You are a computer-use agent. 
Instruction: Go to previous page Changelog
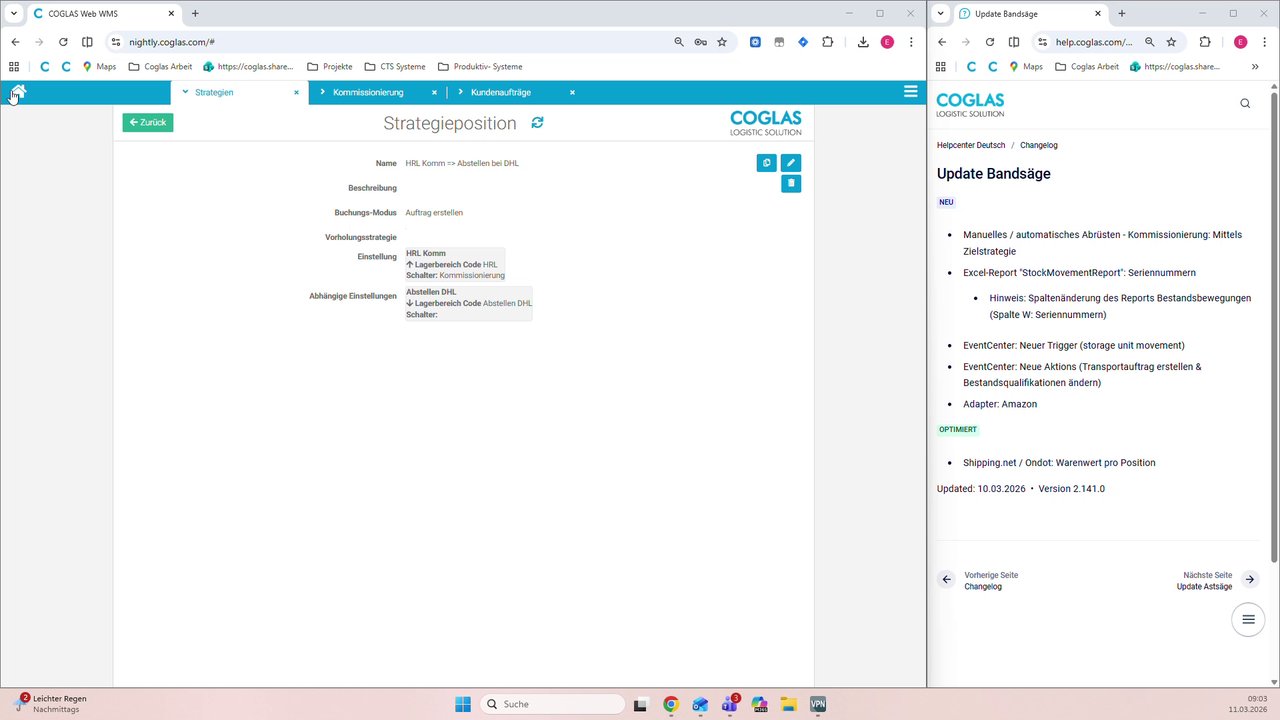point(979,581)
